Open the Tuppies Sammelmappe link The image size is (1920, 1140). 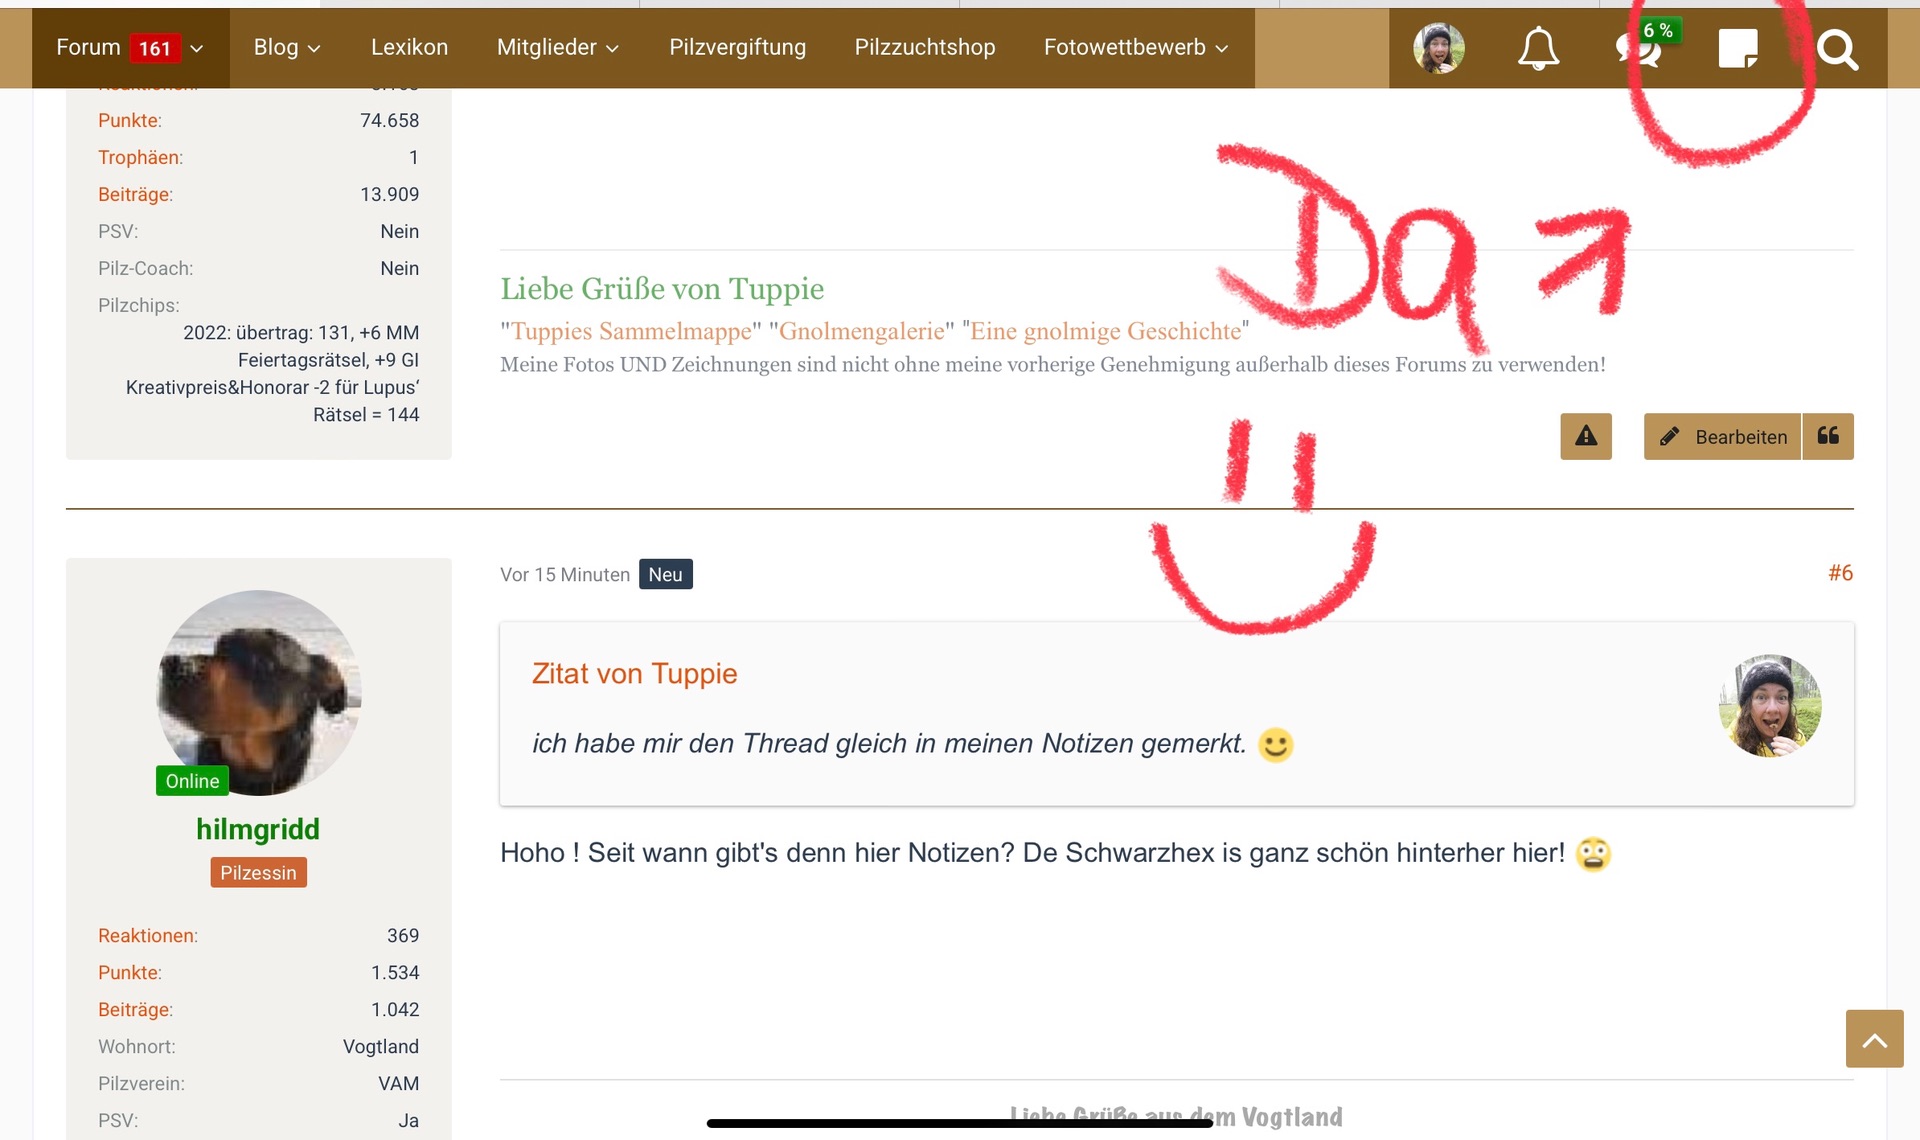click(631, 332)
